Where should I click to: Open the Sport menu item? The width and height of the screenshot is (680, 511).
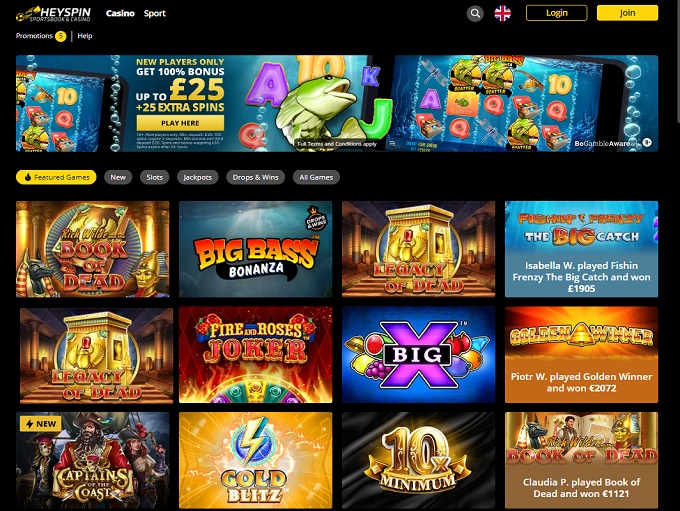pos(155,13)
